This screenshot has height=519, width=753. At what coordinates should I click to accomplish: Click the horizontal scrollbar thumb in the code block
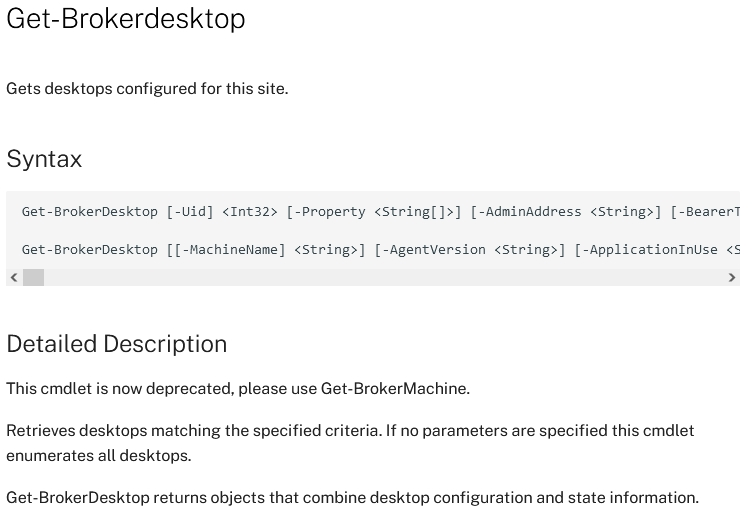34,278
